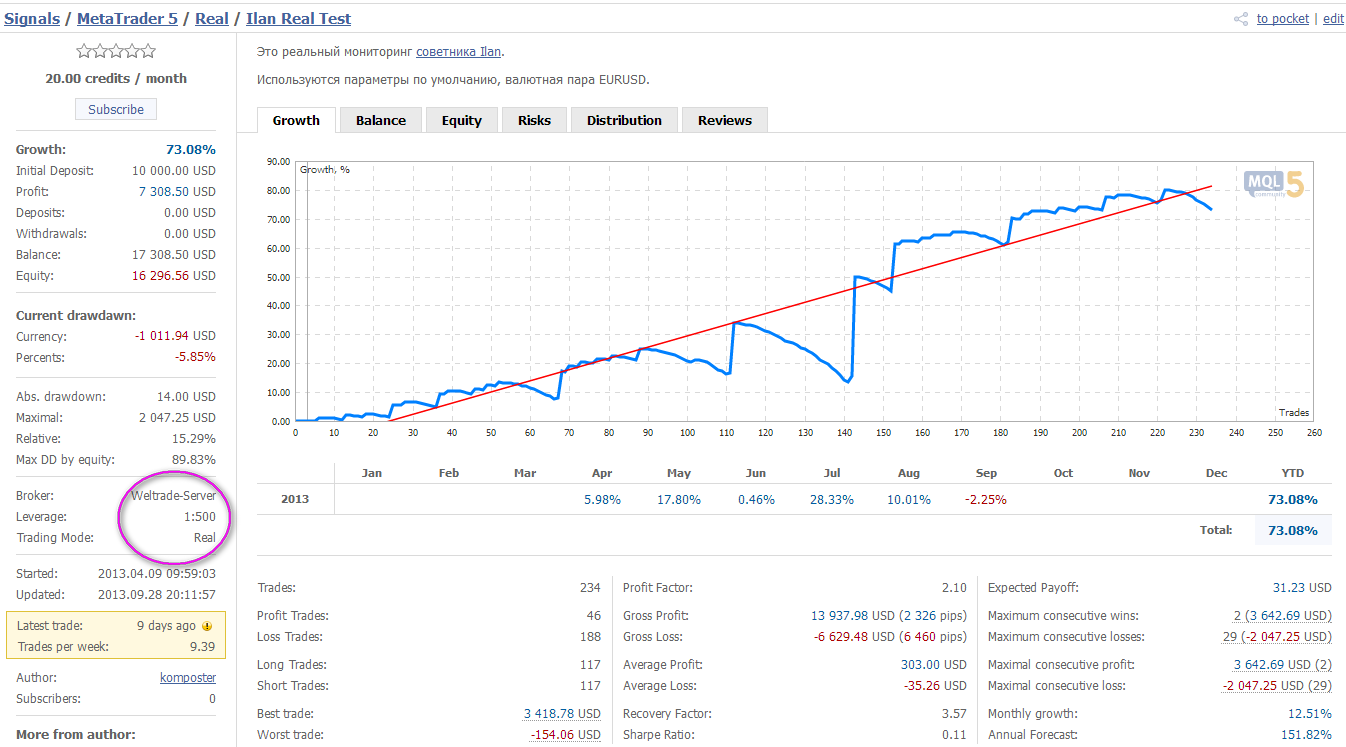Rate the signal using the first star
This screenshot has height=747, width=1346.
coord(84,52)
